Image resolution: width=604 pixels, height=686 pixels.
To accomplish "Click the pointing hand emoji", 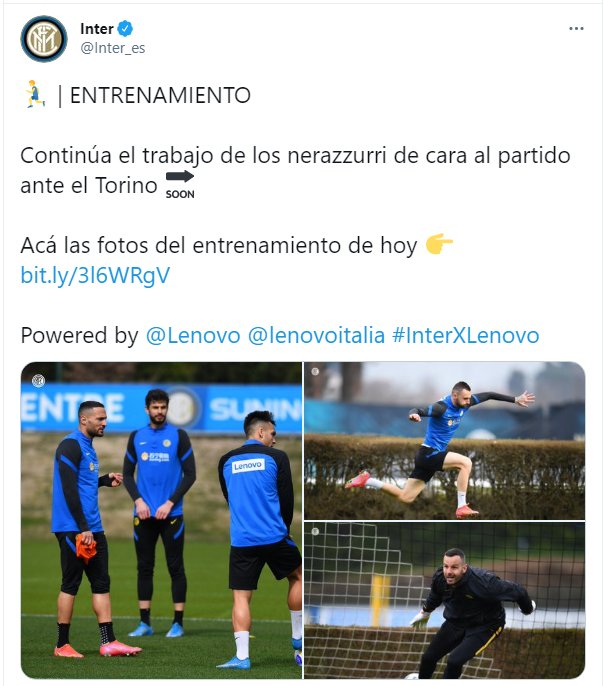I will coord(439,244).
